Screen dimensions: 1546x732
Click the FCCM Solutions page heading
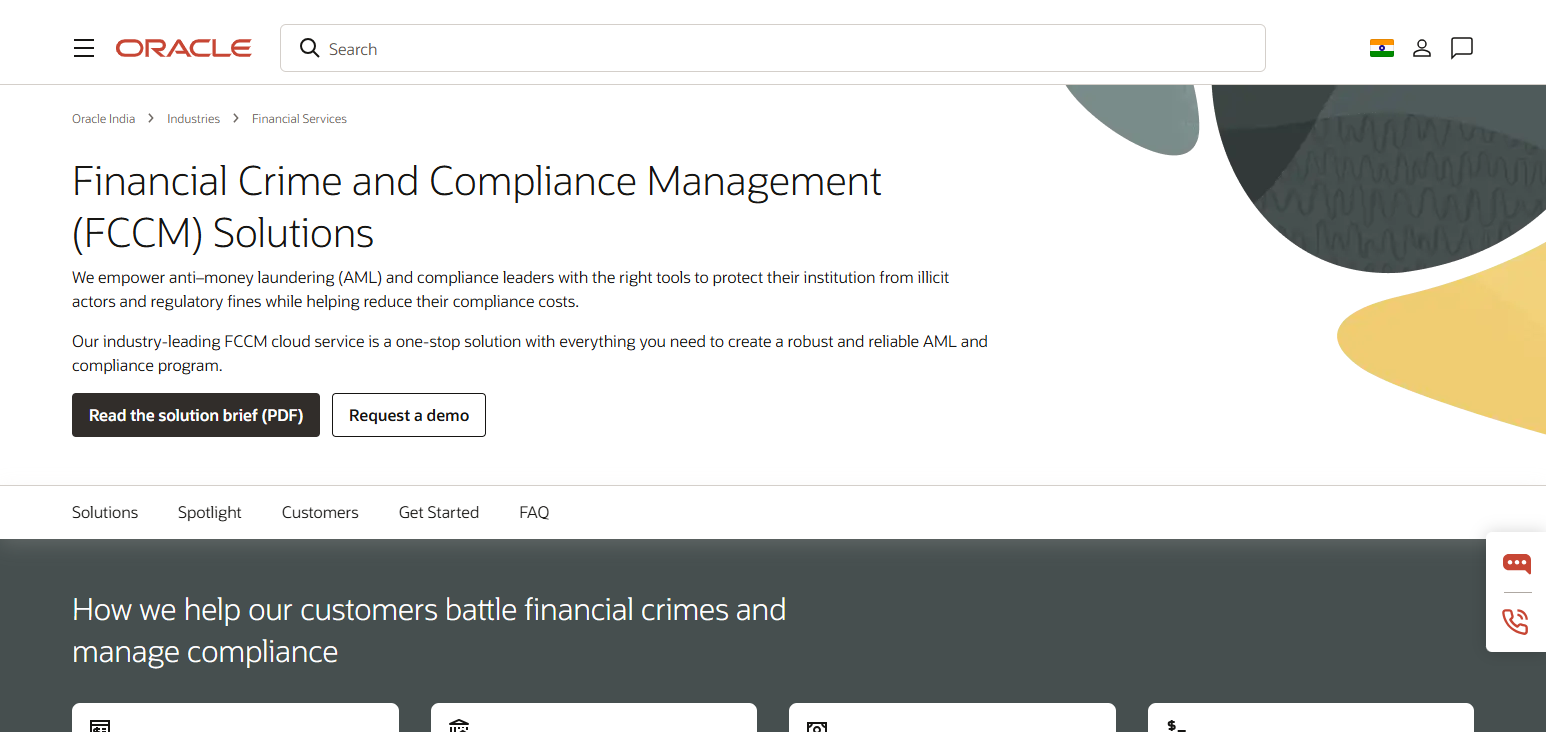click(x=477, y=207)
